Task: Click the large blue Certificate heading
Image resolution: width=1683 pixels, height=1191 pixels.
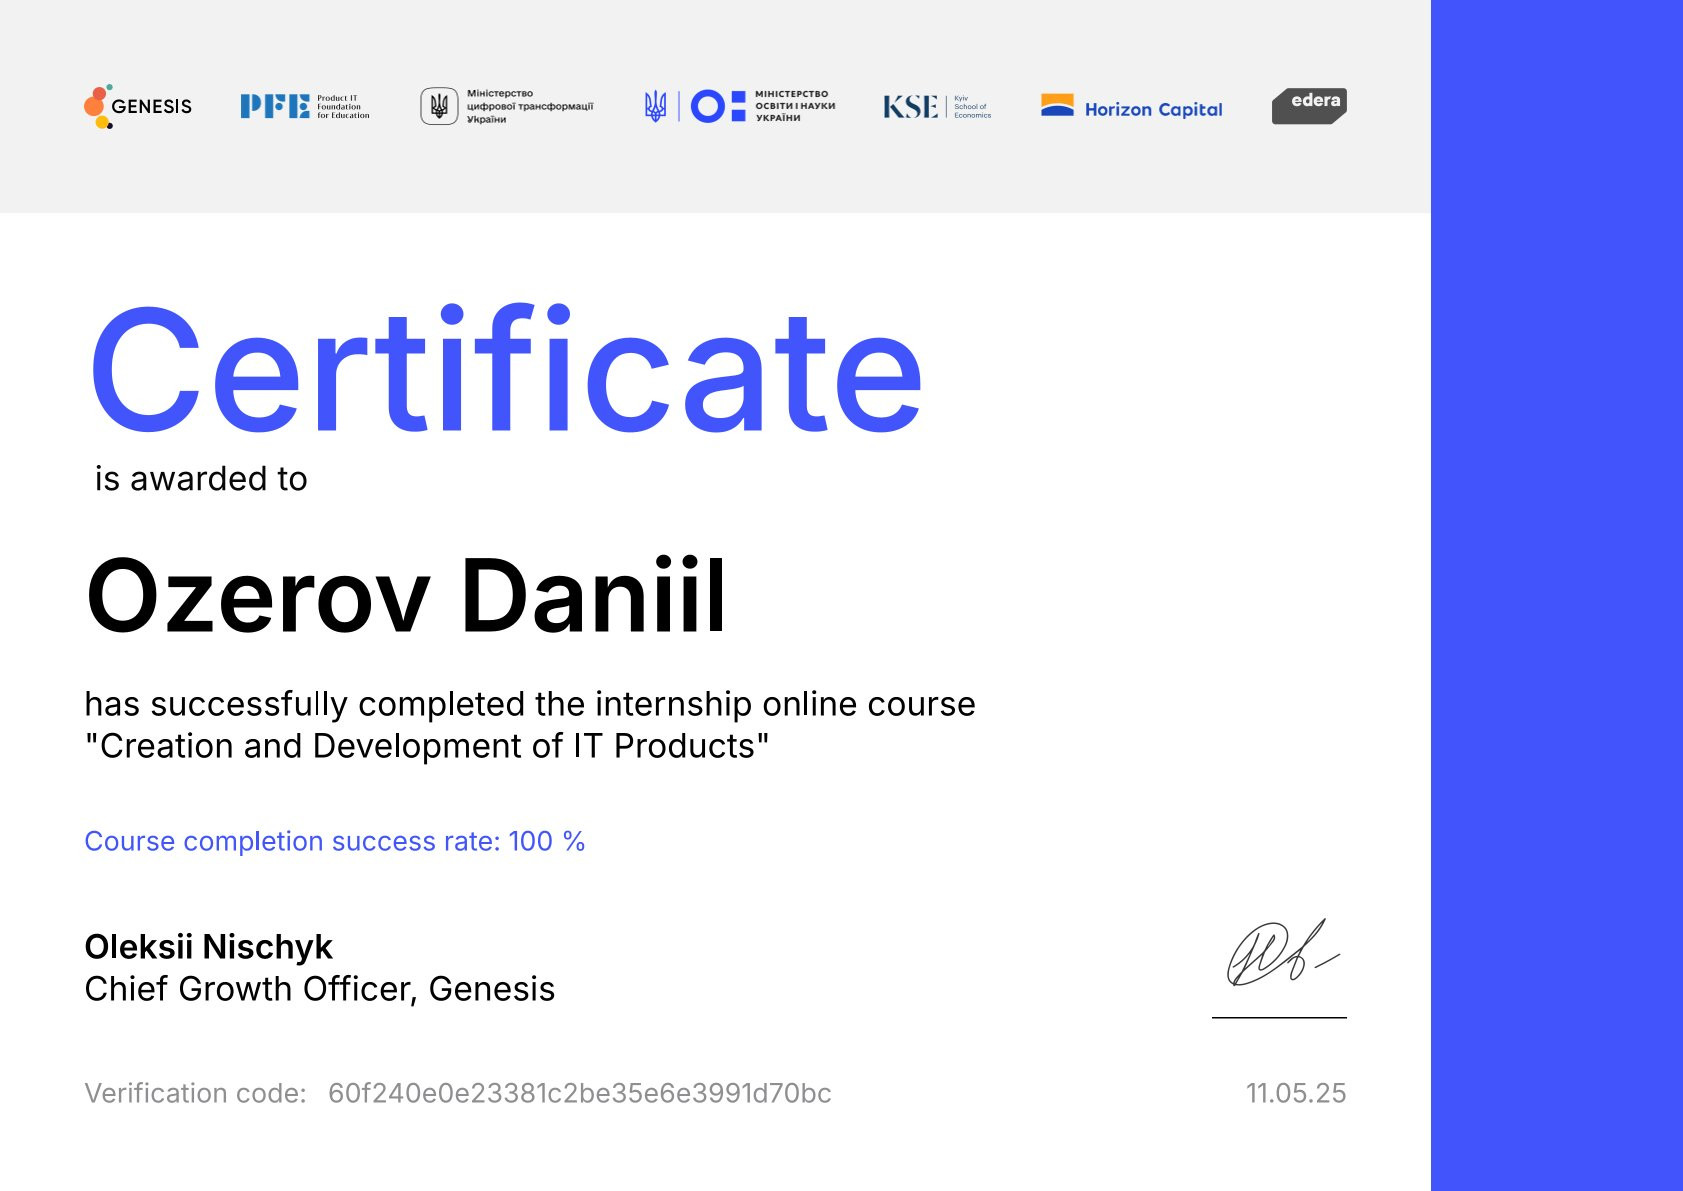Action: tap(506, 372)
